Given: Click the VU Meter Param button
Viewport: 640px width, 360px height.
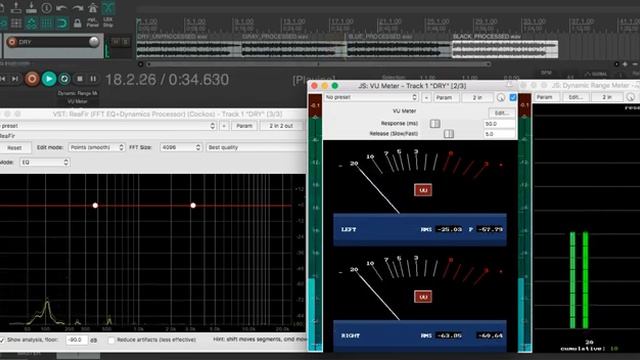Looking at the screenshot, I should pos(444,97).
